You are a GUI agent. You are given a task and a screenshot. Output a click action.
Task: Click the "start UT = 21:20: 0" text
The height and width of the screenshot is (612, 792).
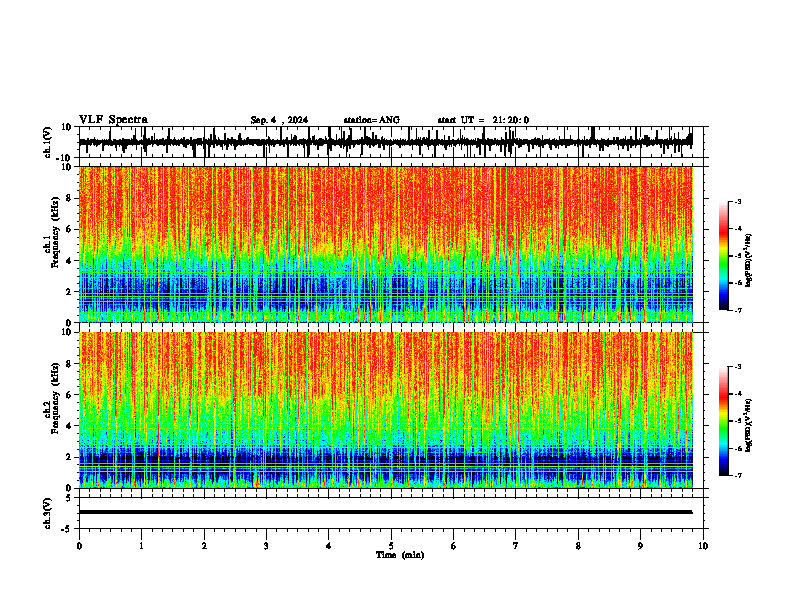[483, 120]
